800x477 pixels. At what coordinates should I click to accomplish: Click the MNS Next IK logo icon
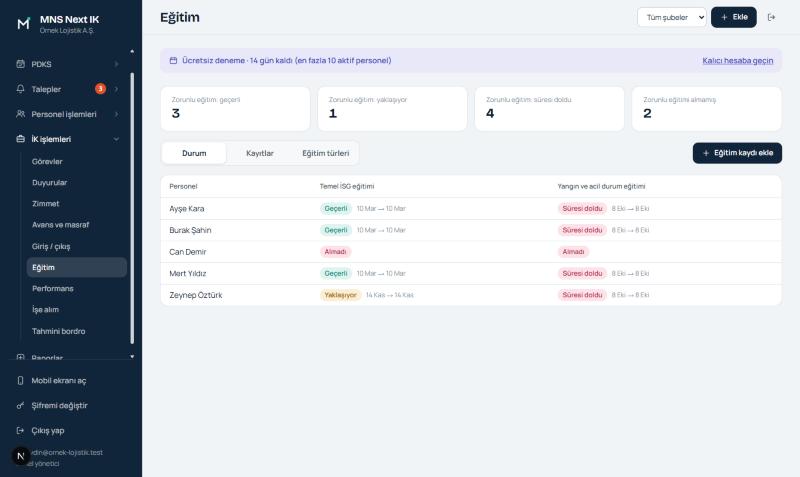point(23,23)
